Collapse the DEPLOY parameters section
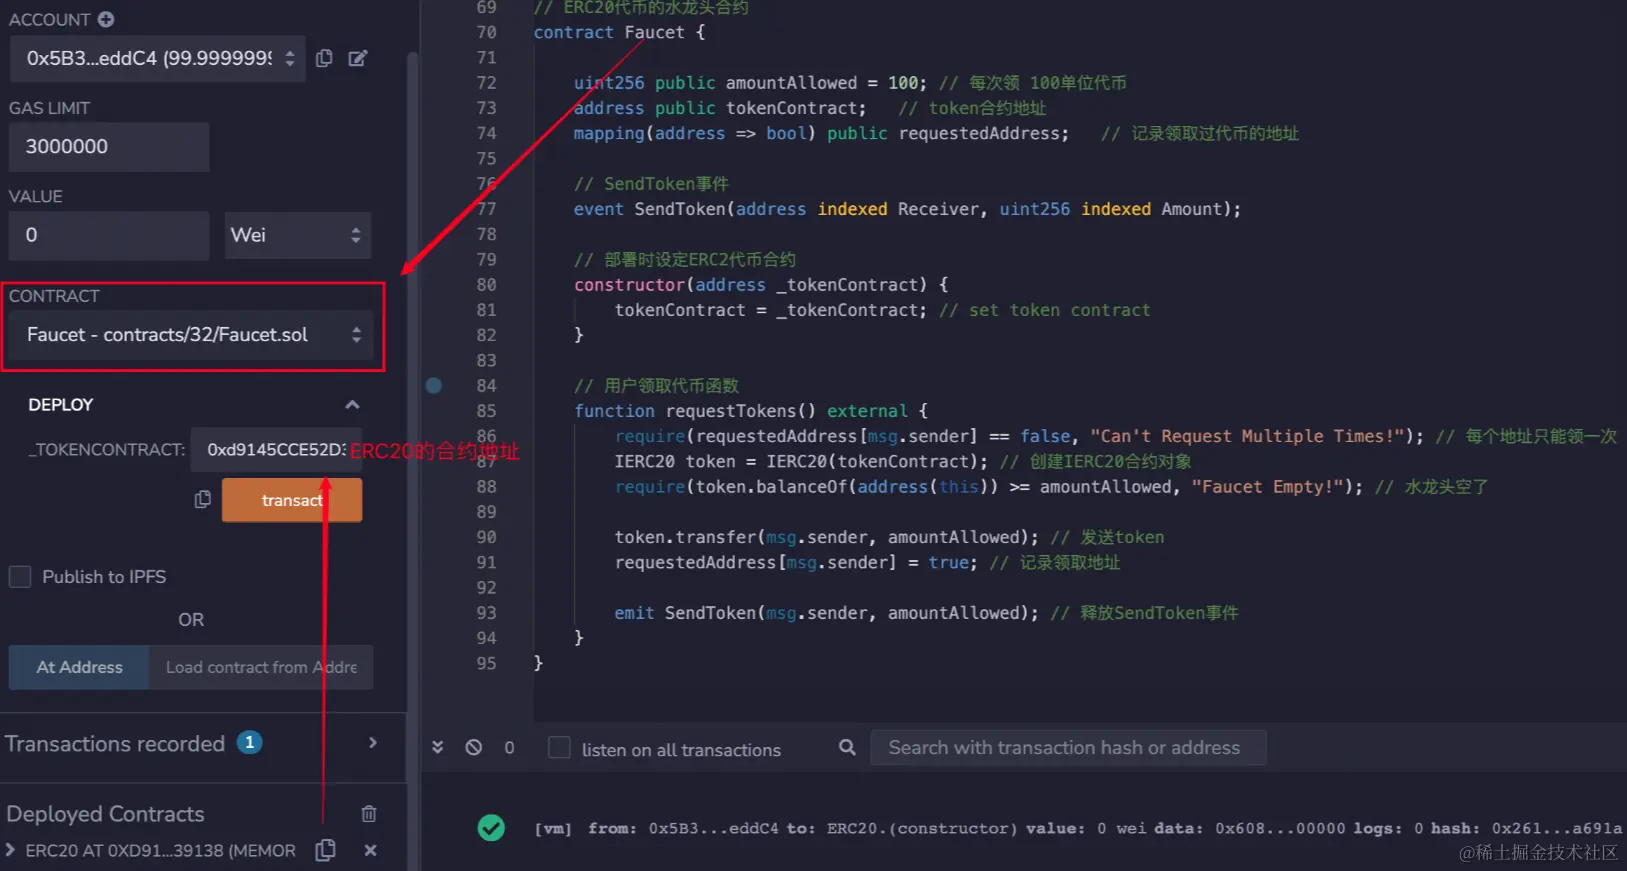This screenshot has width=1627, height=871. (352, 405)
